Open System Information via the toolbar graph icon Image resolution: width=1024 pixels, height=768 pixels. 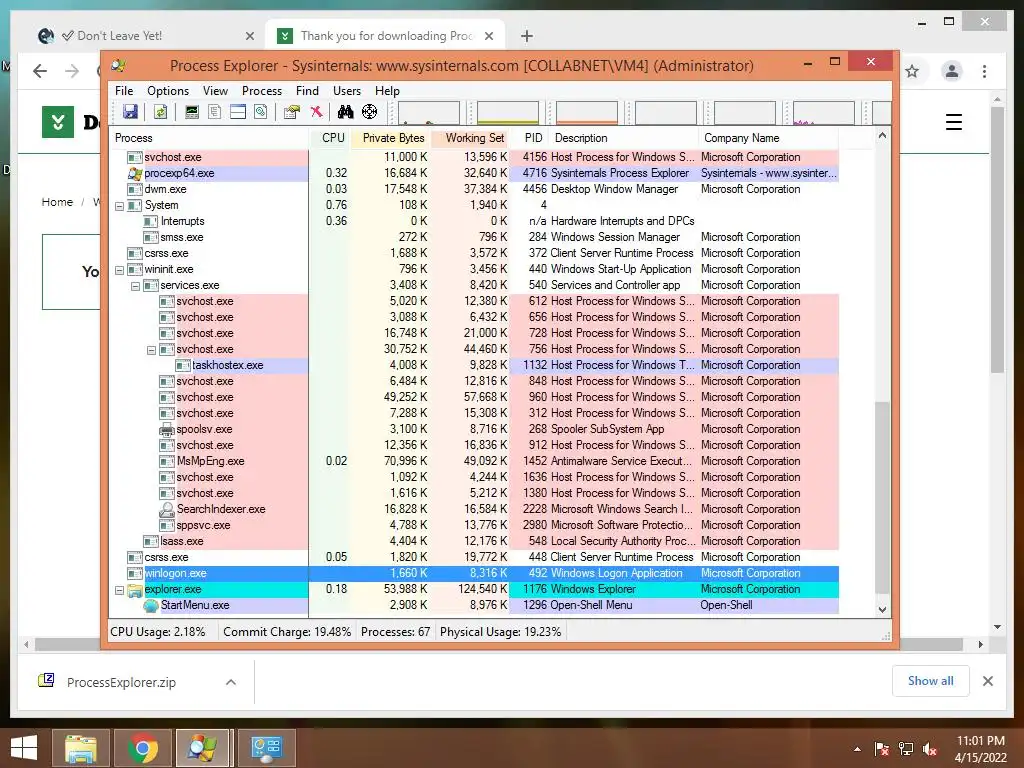pos(191,112)
